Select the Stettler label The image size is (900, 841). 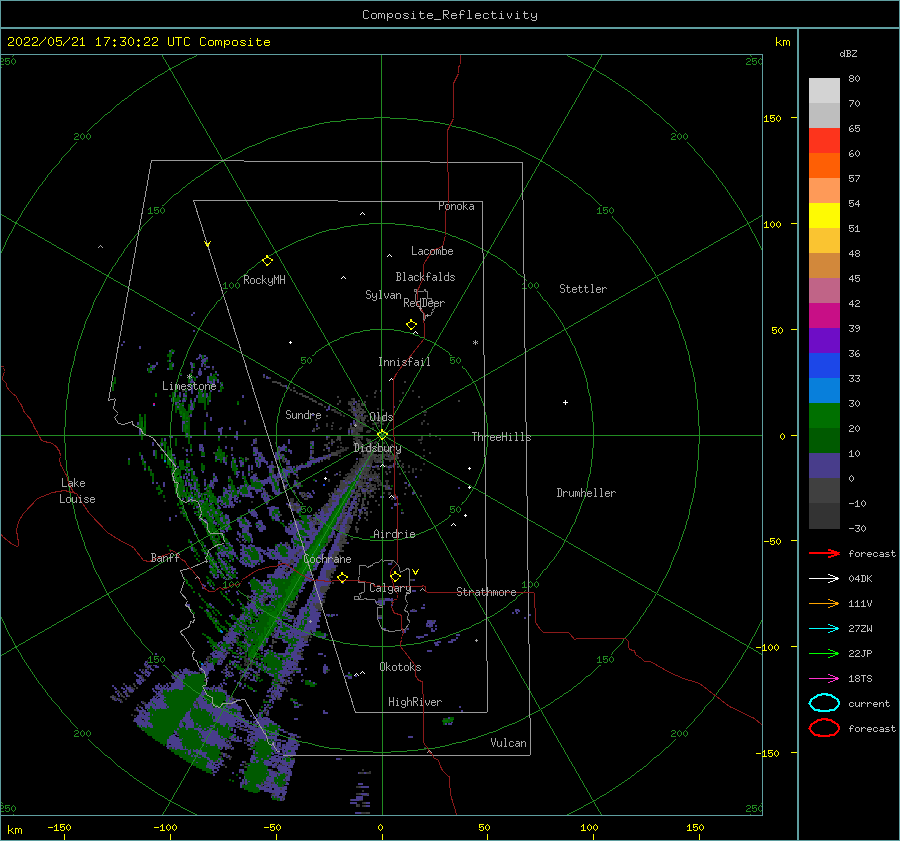583,289
